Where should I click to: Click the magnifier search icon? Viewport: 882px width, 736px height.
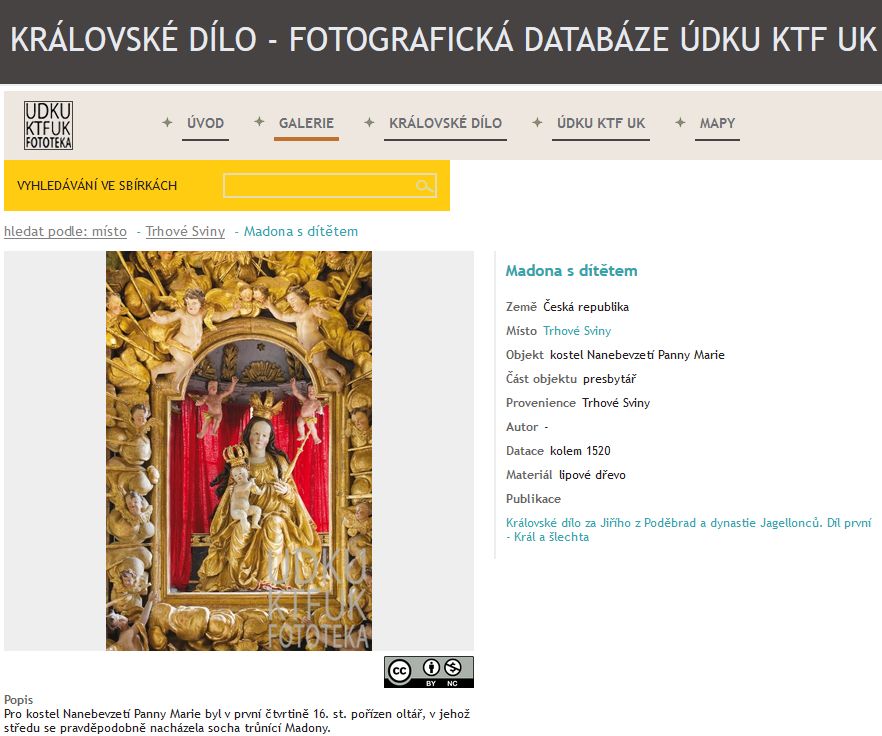tap(425, 186)
